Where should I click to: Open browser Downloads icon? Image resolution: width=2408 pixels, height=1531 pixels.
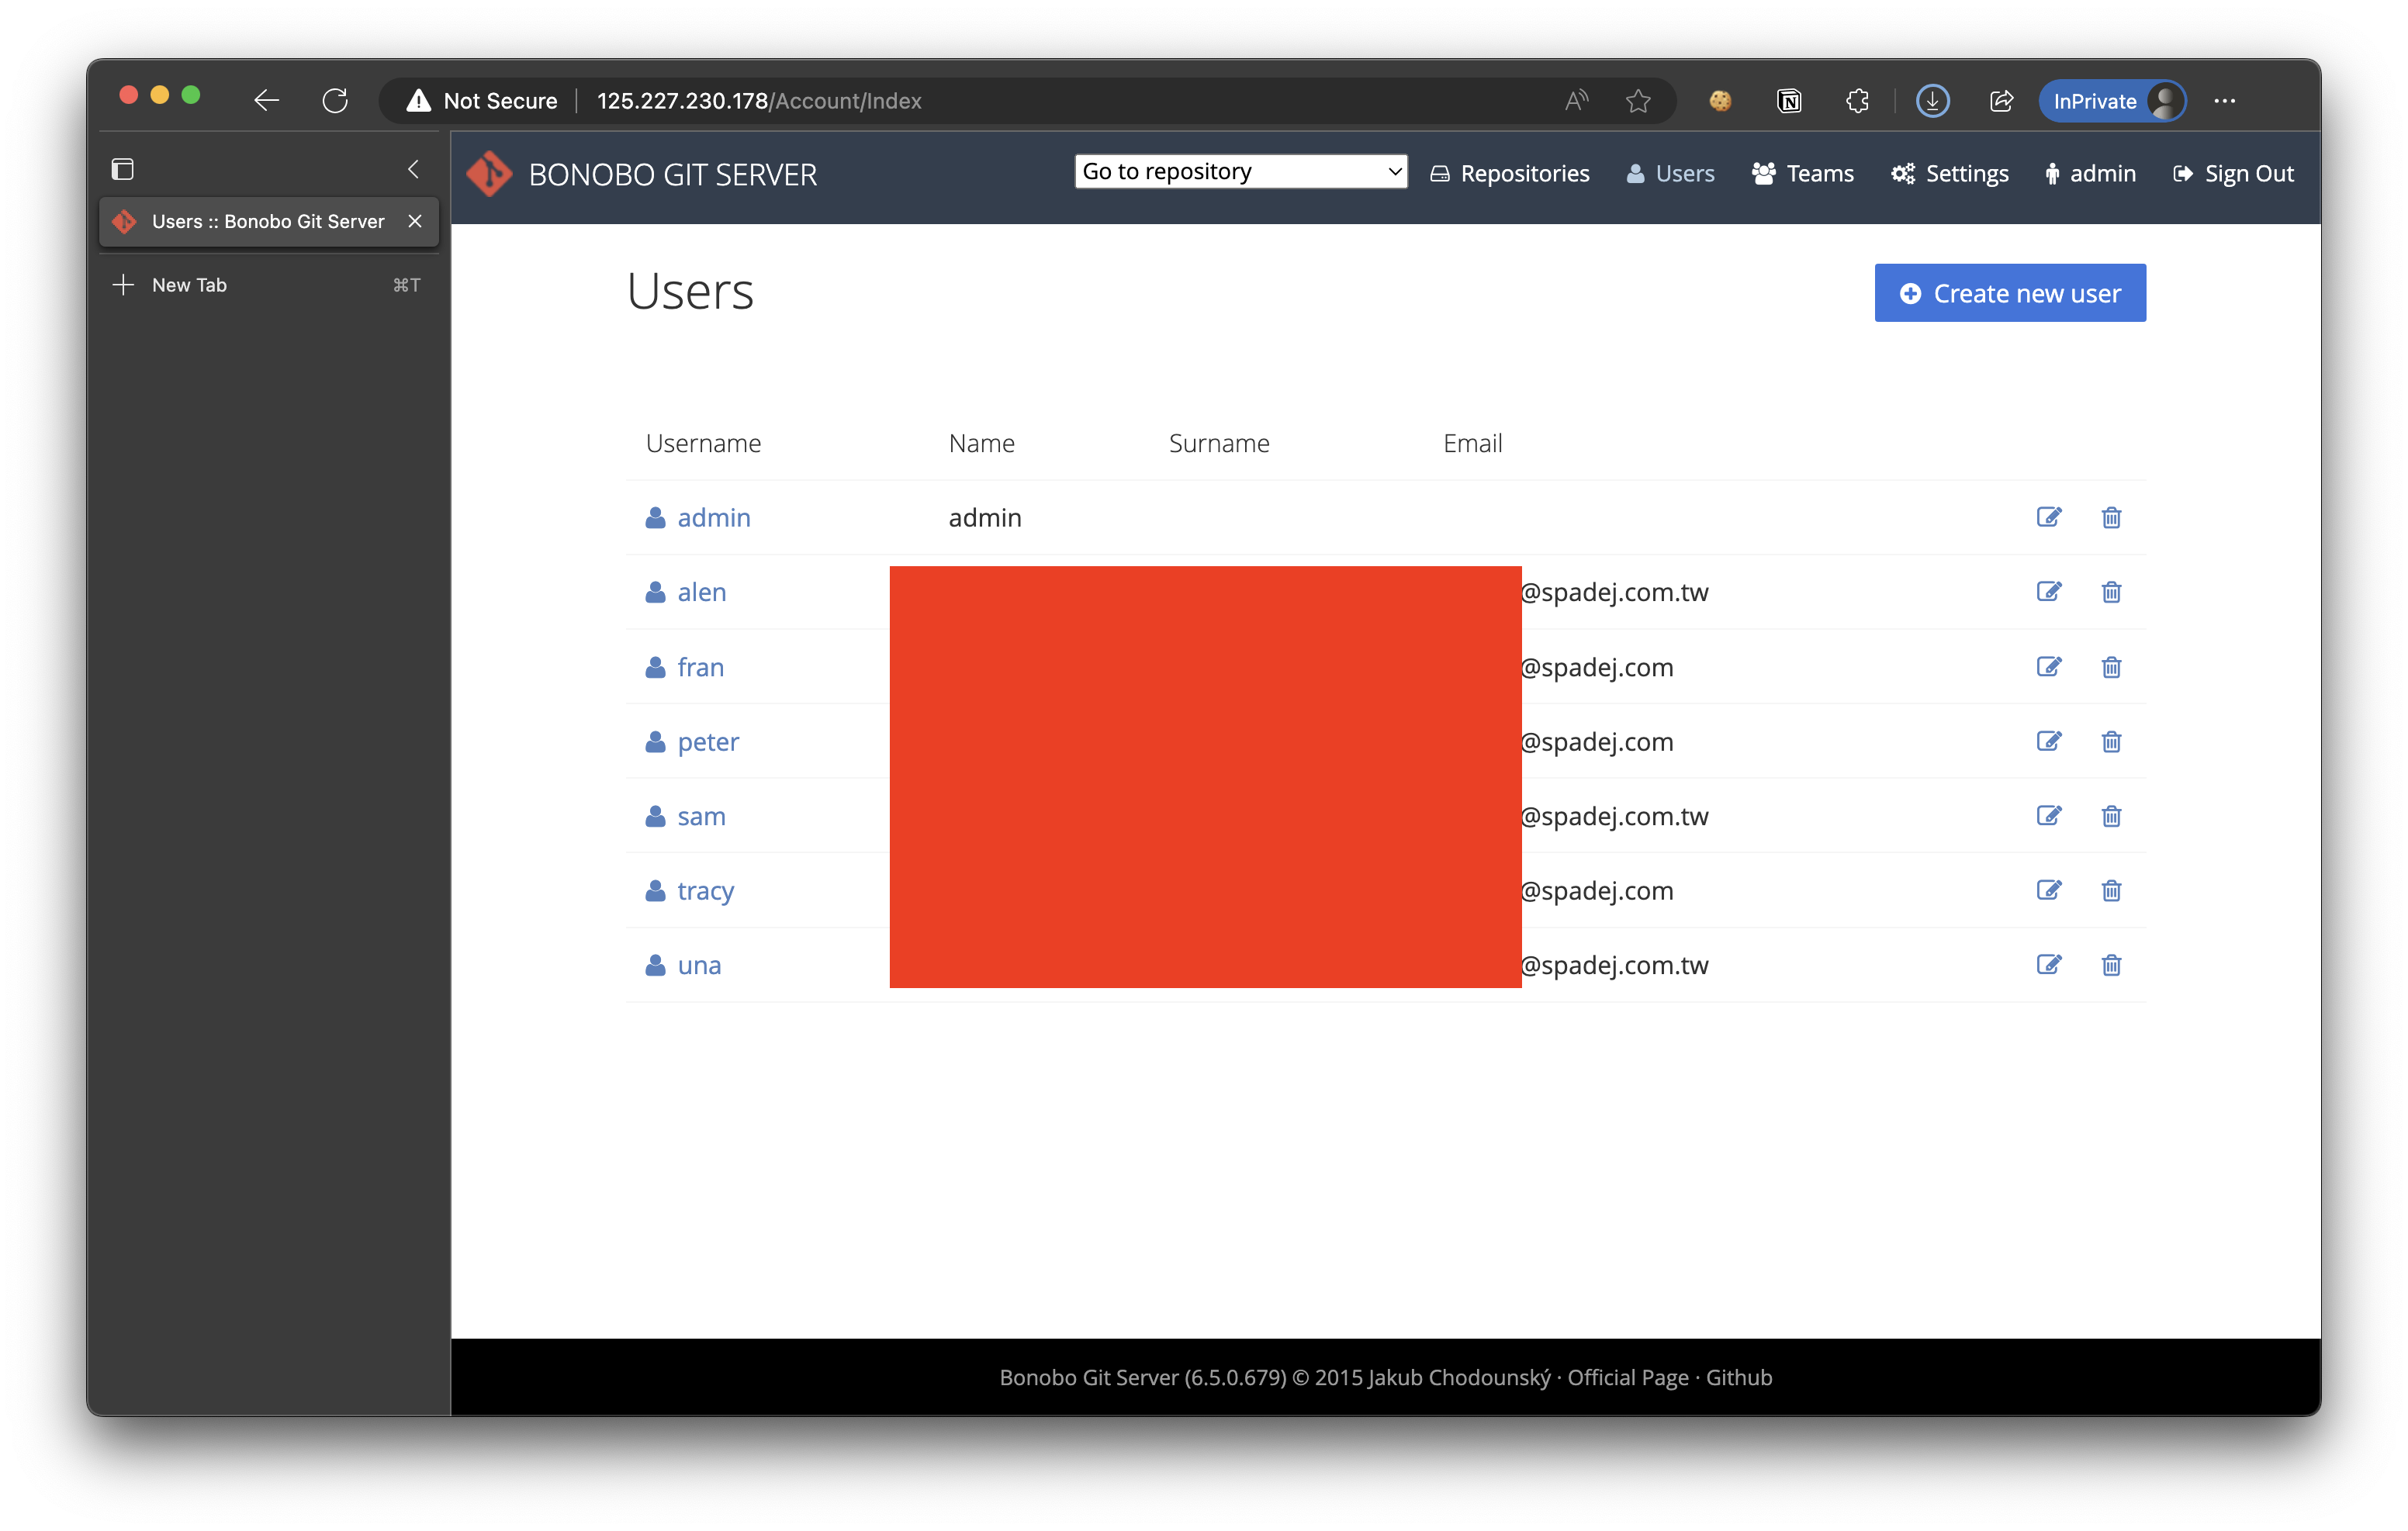[1932, 100]
